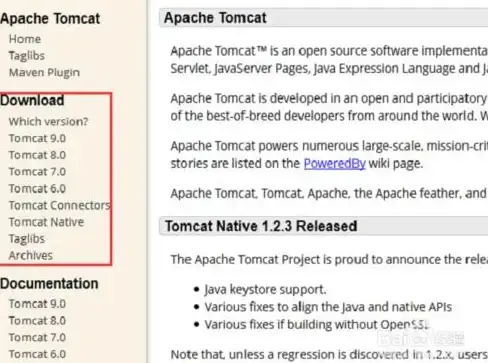Open Tomcat 6.0 under Download

(37, 189)
